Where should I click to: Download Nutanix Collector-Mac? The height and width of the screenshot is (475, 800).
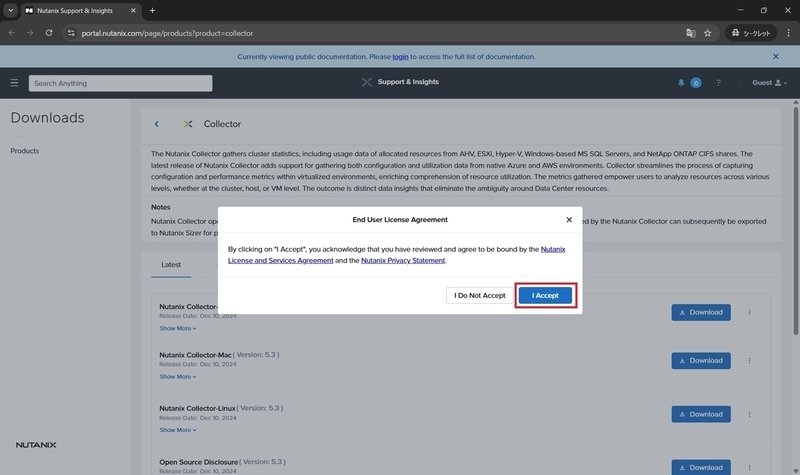(x=701, y=361)
